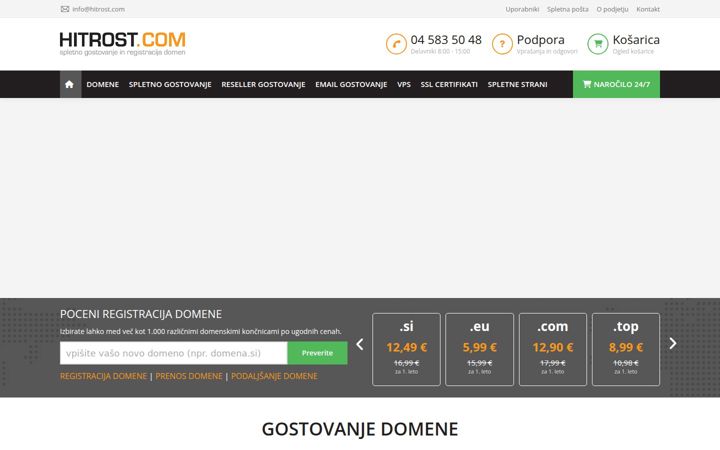Click info@hitrost.com email address

[x=98, y=9]
